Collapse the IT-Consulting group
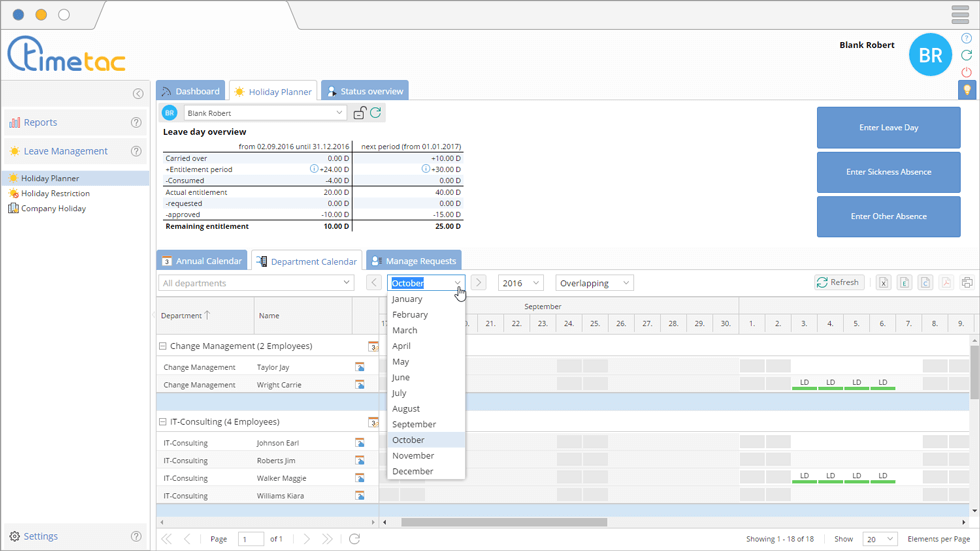Image resolution: width=980 pixels, height=551 pixels. 163,422
